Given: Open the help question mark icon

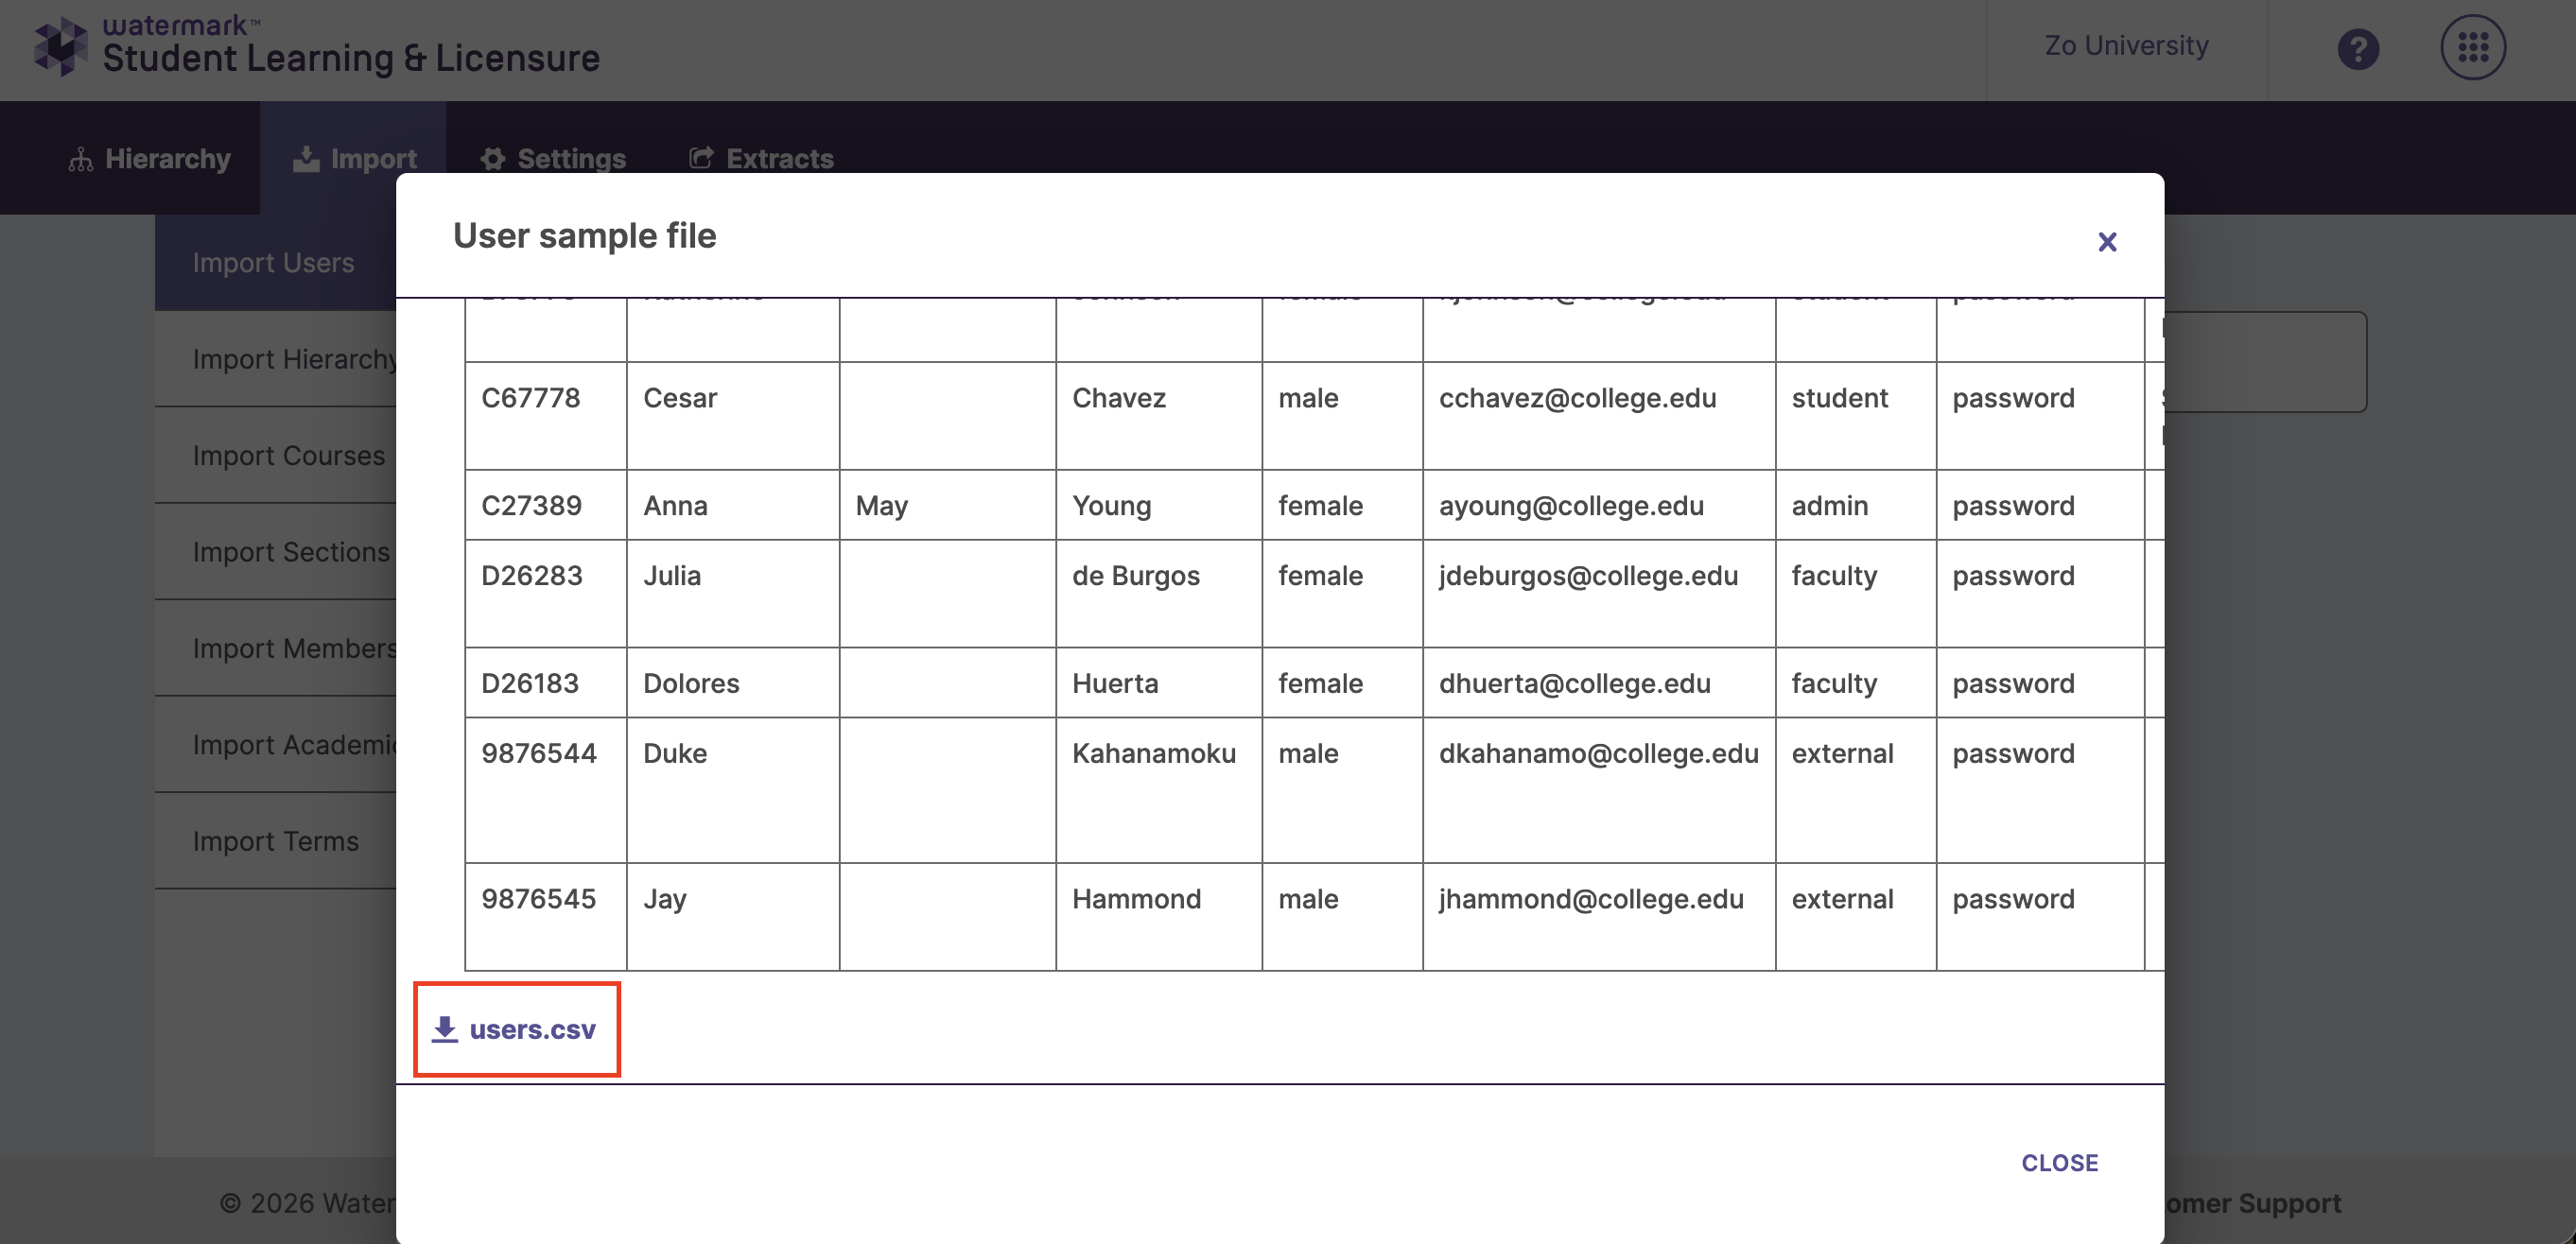Looking at the screenshot, I should point(2358,48).
